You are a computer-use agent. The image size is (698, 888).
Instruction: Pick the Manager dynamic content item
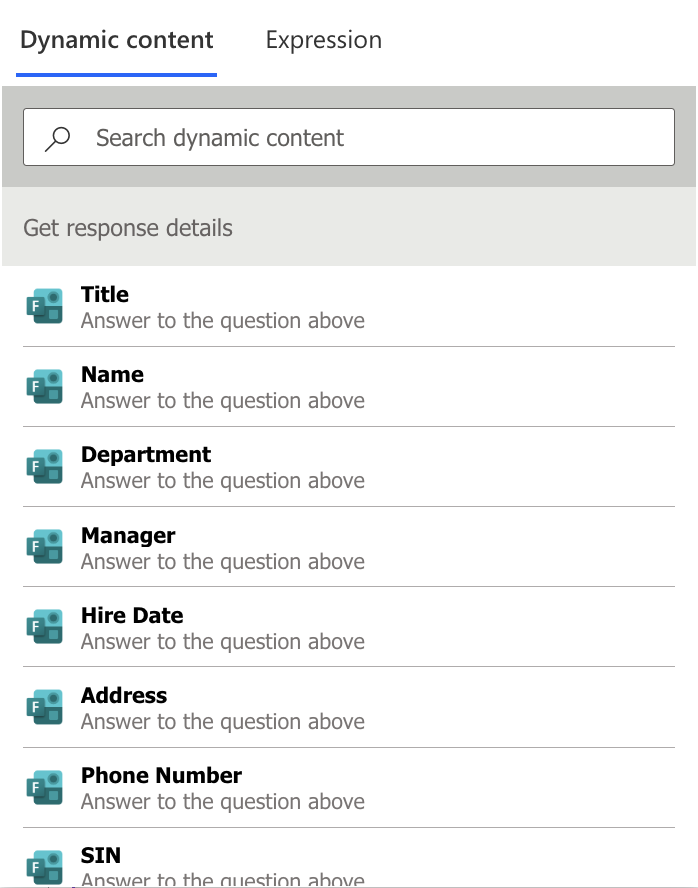click(x=349, y=547)
